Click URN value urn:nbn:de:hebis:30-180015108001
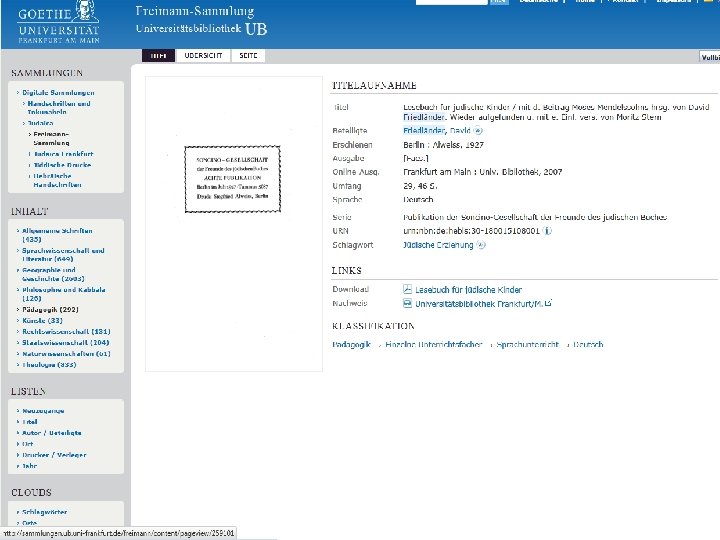 pyautogui.click(x=471, y=231)
